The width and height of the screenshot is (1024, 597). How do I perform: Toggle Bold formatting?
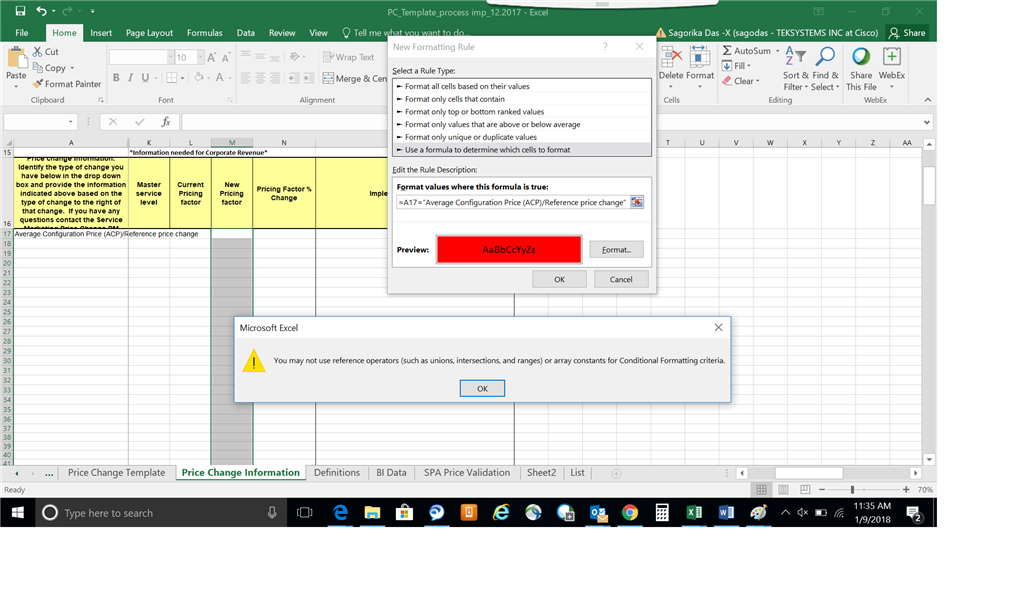point(116,78)
